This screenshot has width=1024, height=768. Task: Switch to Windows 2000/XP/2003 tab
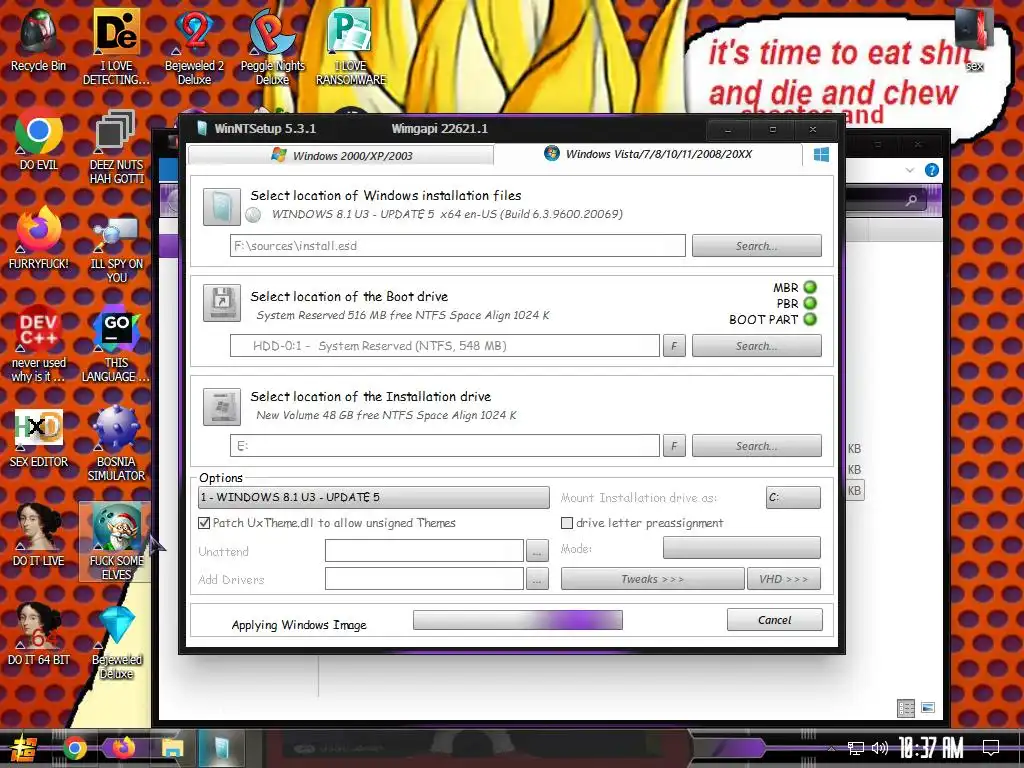point(341,155)
